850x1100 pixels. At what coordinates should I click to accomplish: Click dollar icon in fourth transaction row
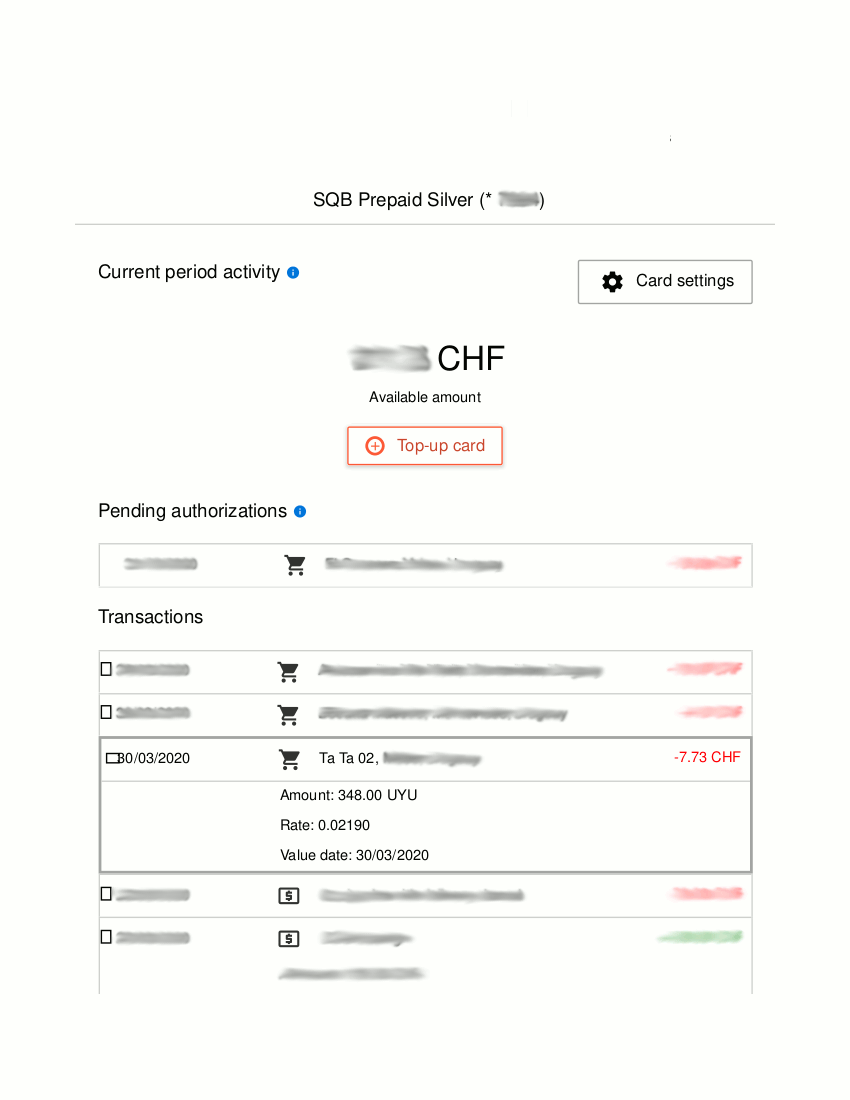(288, 896)
